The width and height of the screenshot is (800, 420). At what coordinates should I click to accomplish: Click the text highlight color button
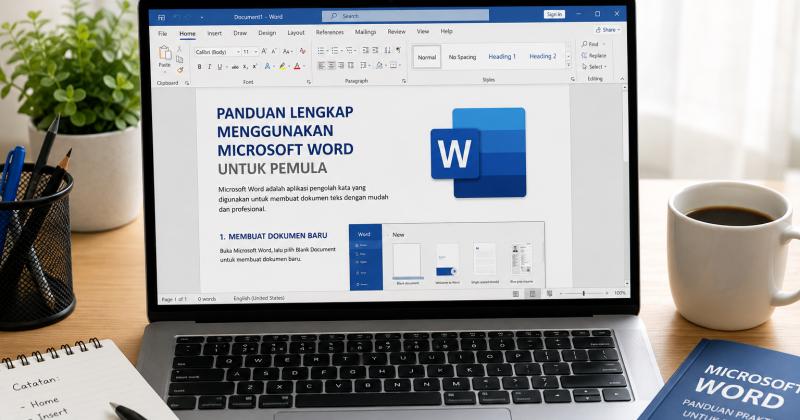click(282, 66)
